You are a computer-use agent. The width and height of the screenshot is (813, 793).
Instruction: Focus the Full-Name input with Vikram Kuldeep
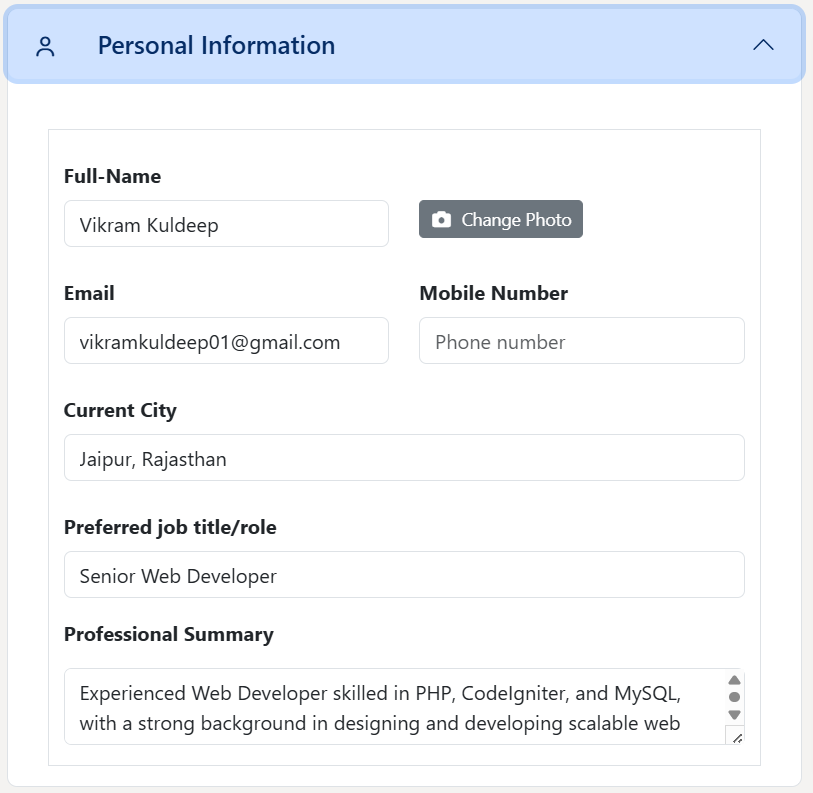[x=226, y=224]
